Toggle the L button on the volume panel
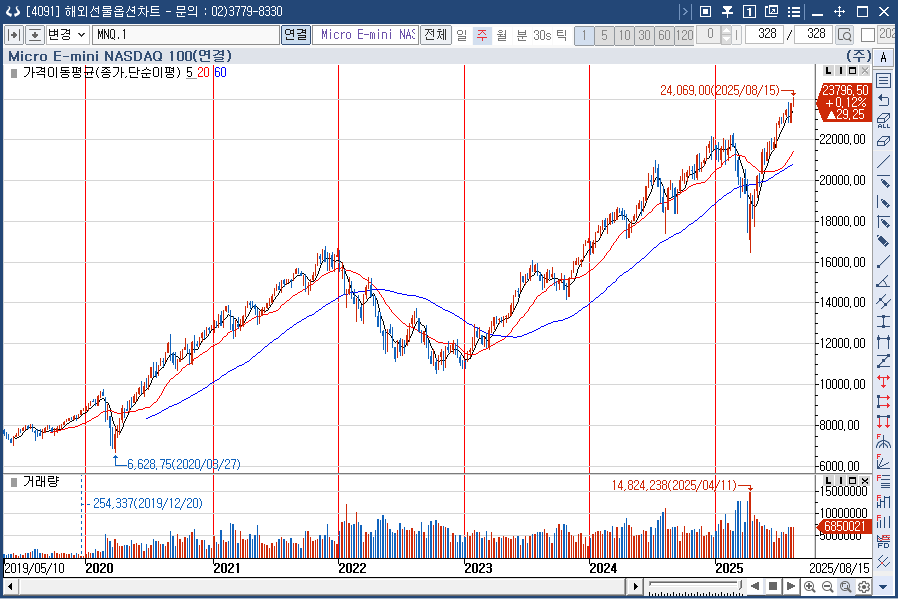This screenshot has height=599, width=898. [828, 480]
